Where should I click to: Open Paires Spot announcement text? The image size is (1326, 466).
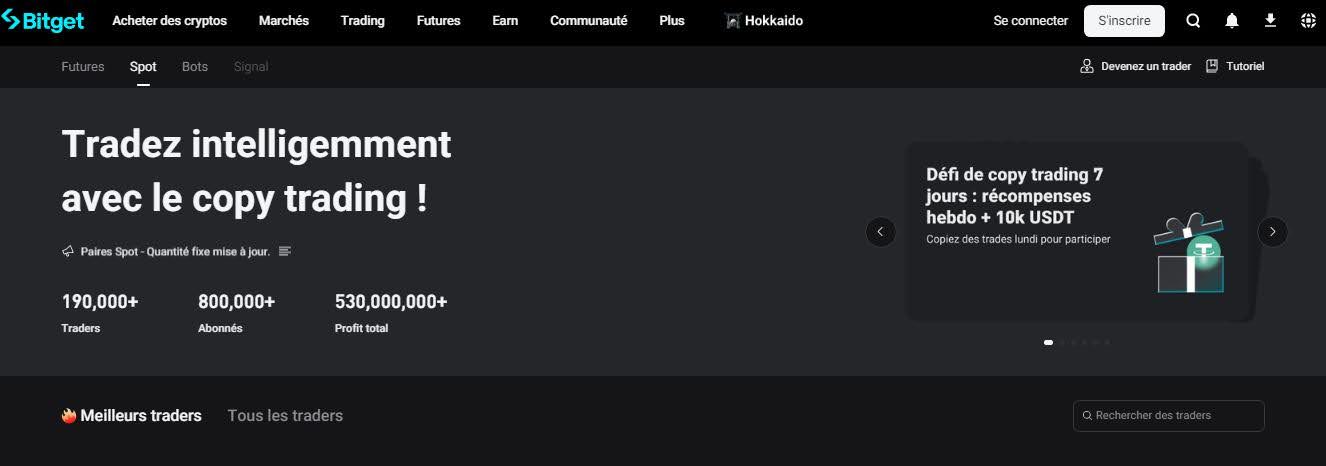coord(175,252)
